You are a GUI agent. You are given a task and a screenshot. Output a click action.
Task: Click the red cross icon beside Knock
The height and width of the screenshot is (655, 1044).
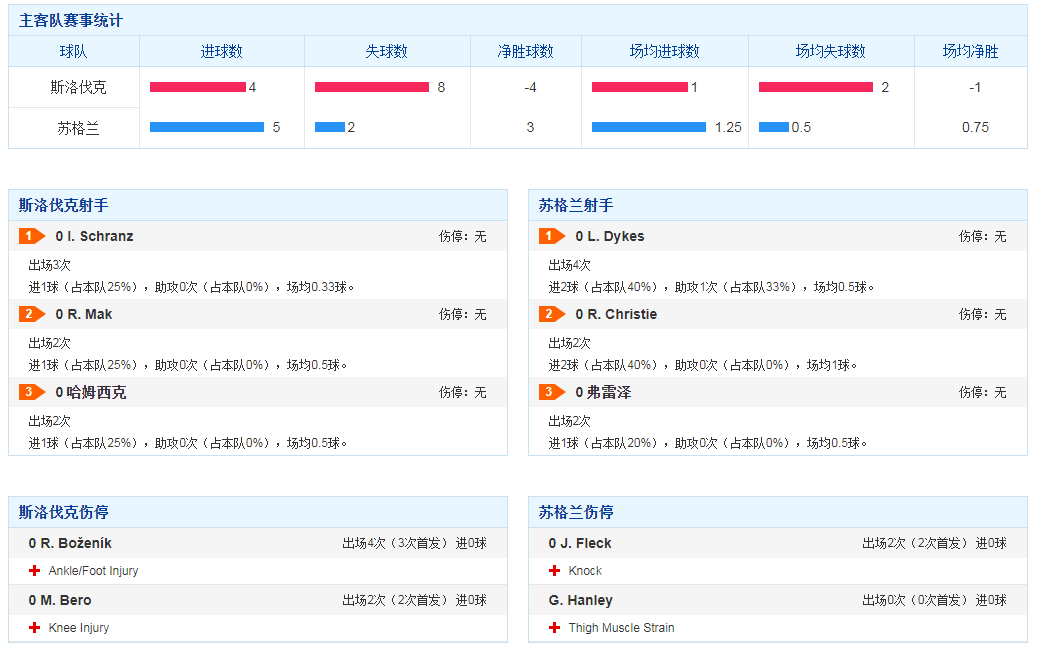555,571
